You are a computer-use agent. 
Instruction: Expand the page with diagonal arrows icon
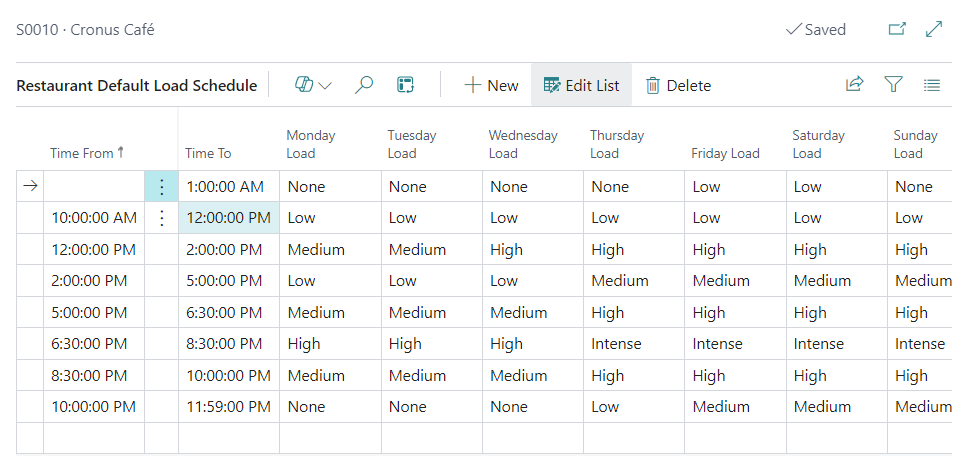(x=935, y=30)
